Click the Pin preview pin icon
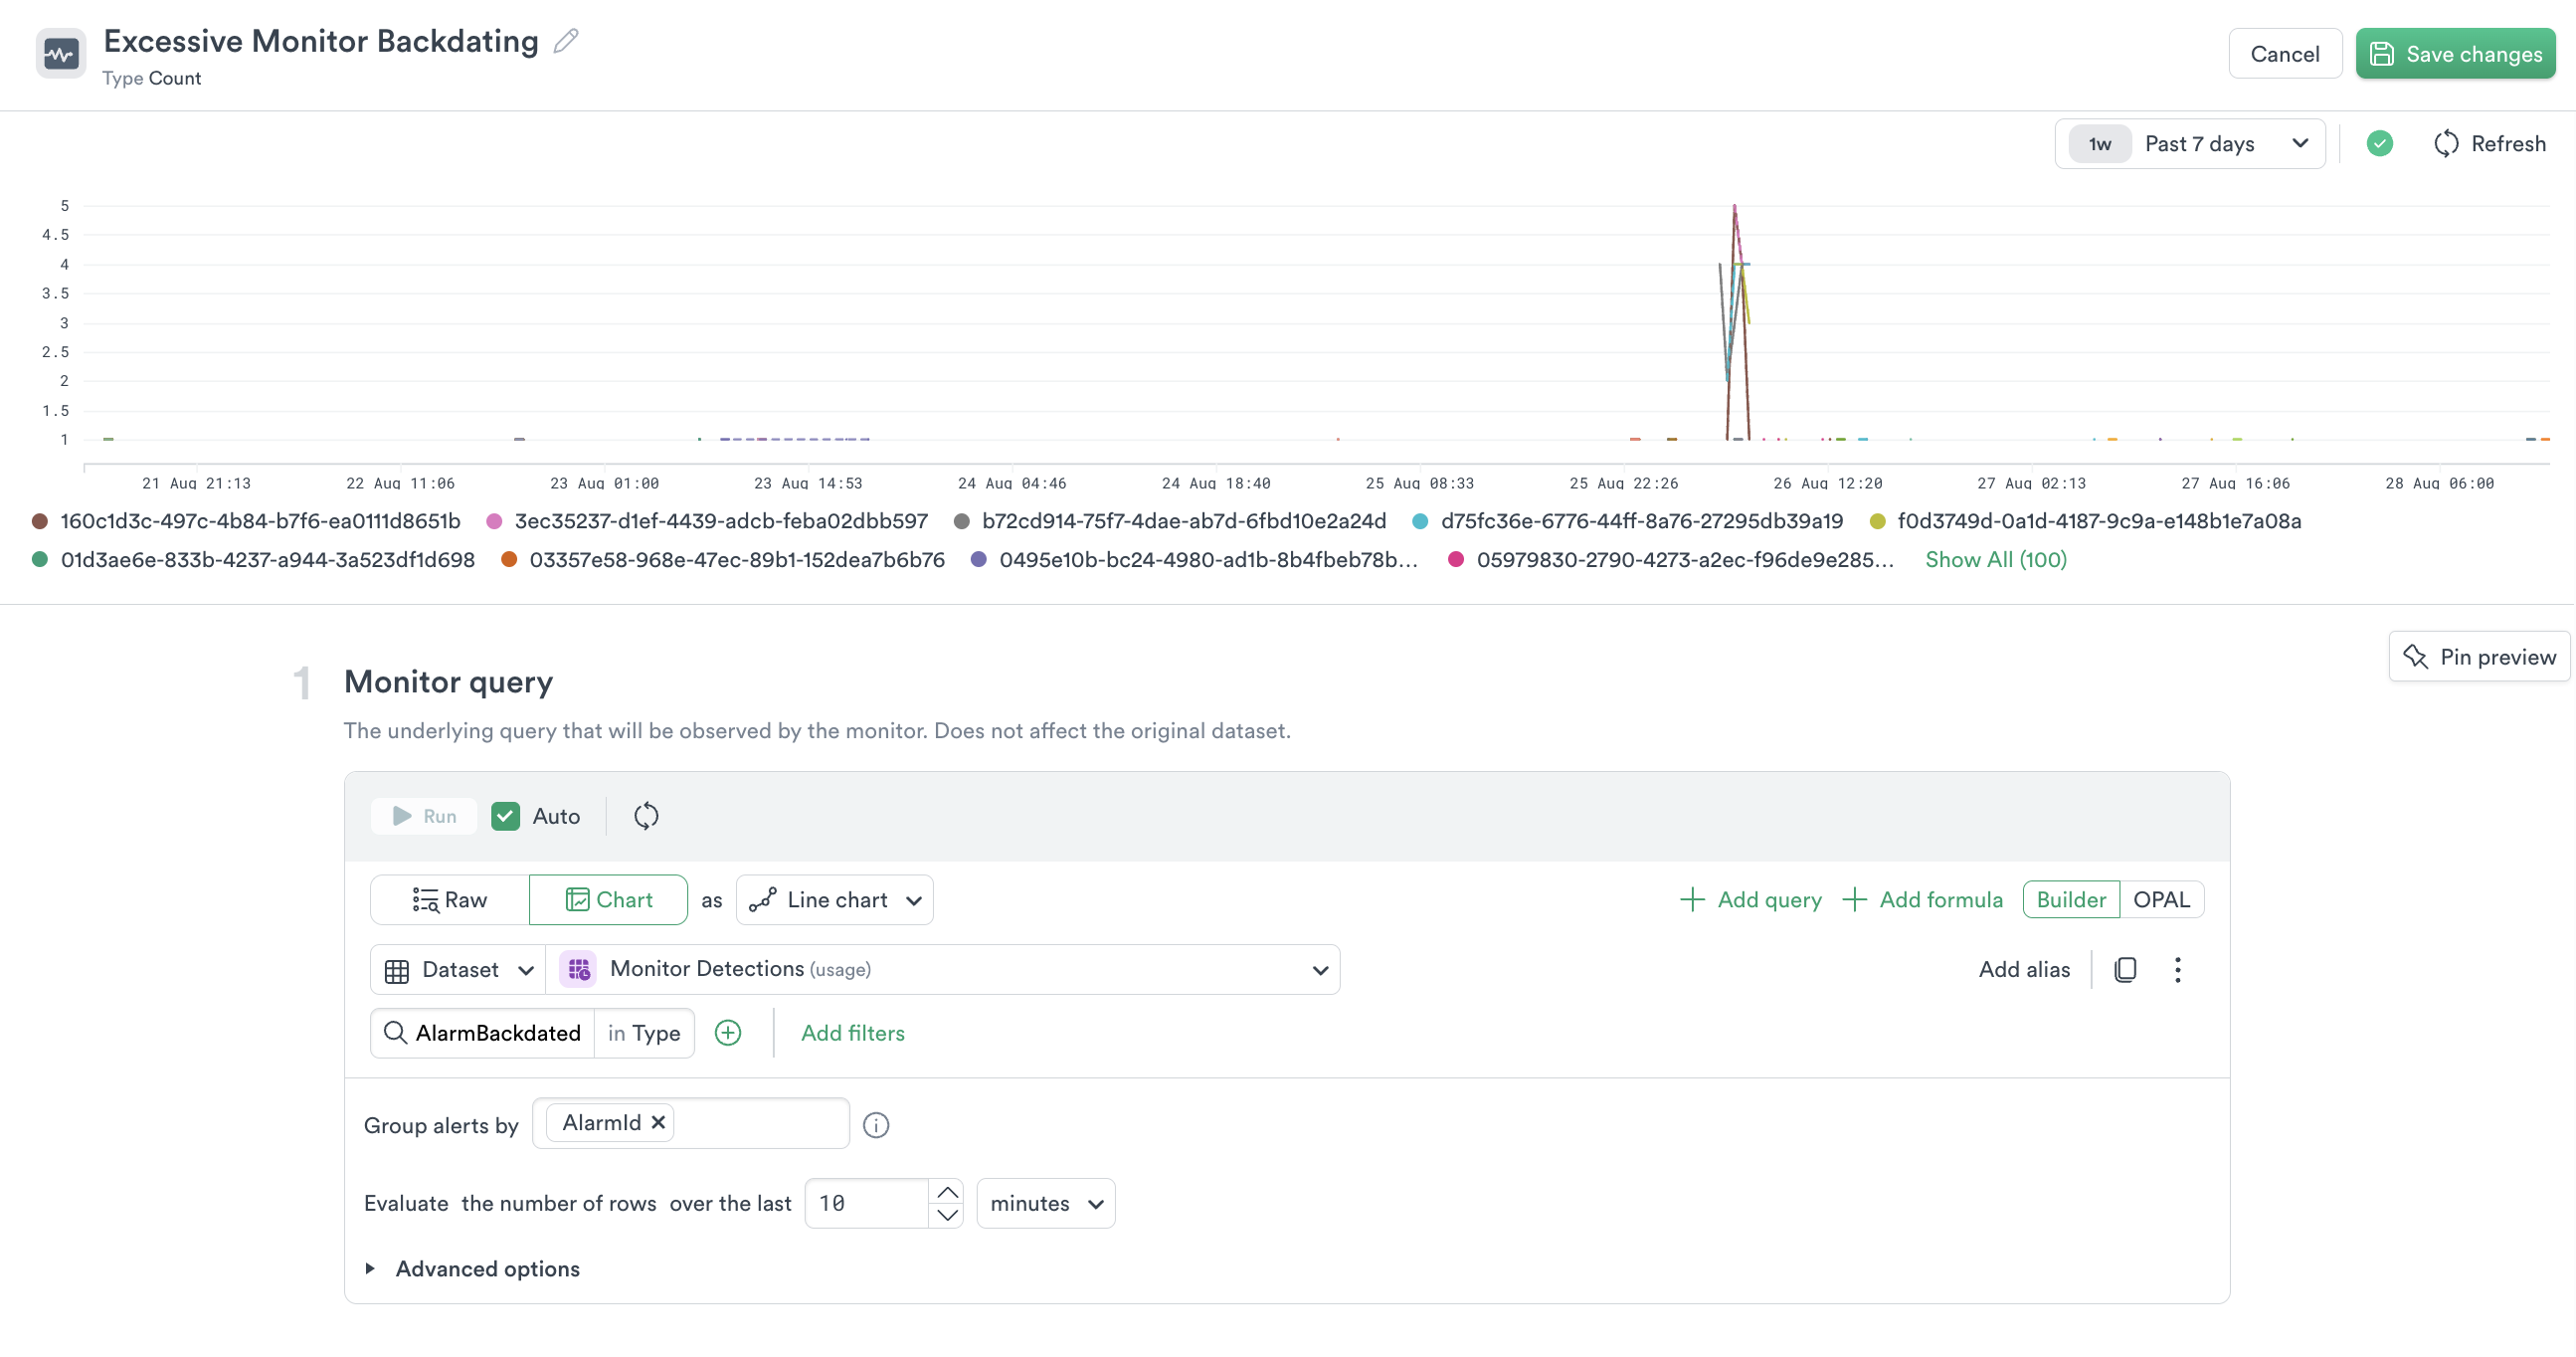 click(2415, 657)
